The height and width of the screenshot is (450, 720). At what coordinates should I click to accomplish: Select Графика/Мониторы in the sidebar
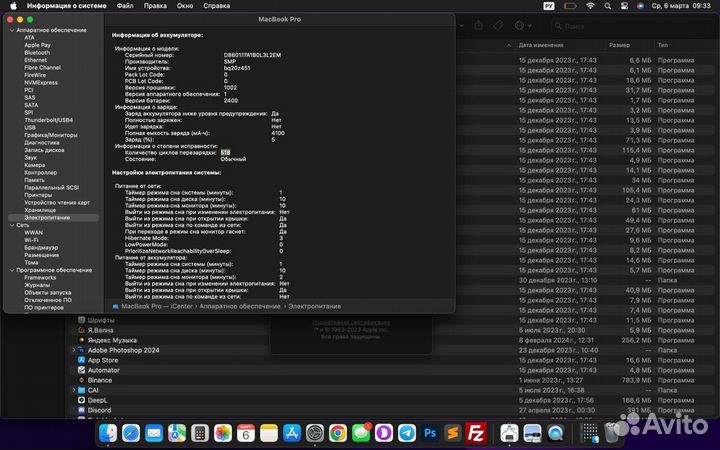click(x=51, y=135)
